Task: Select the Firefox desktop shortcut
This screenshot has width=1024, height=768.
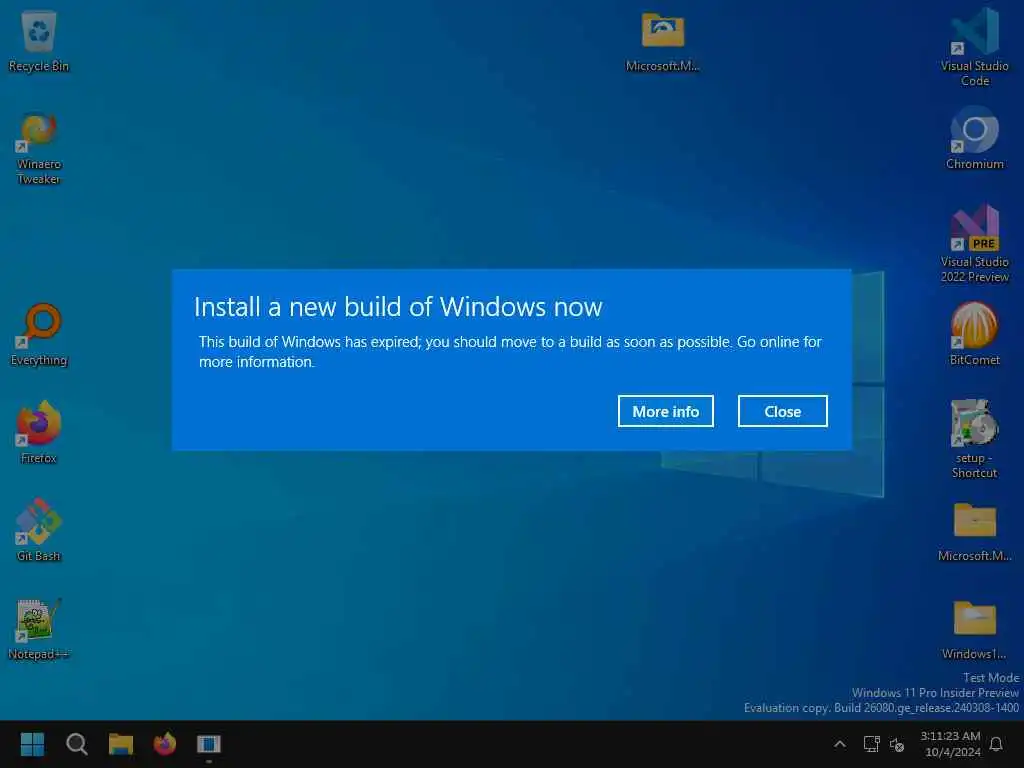Action: tap(39, 432)
